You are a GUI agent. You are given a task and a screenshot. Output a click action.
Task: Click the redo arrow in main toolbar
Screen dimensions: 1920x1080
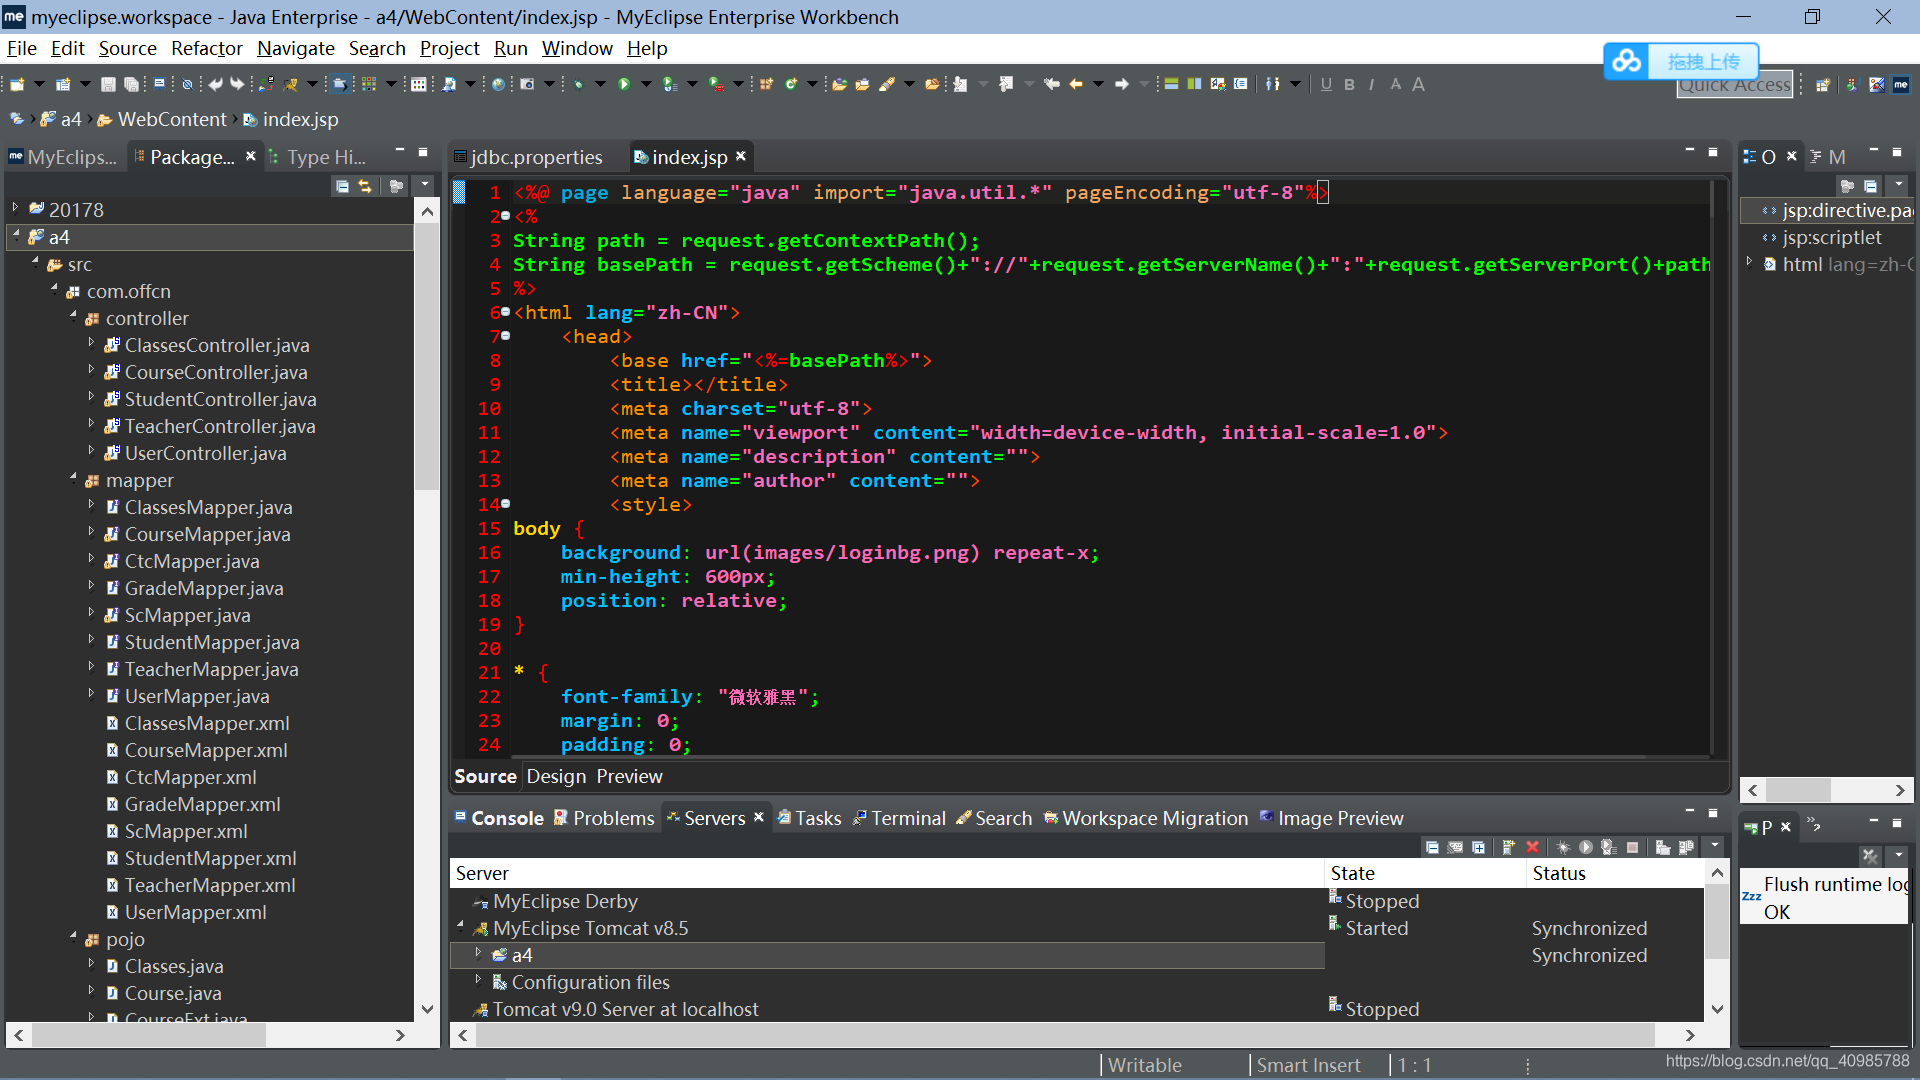click(237, 85)
